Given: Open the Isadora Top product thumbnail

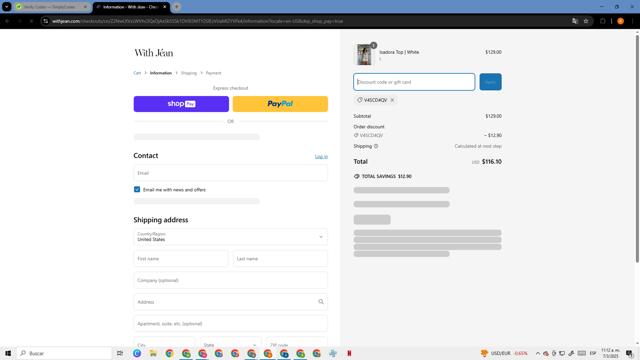Looking at the screenshot, I should [x=364, y=54].
